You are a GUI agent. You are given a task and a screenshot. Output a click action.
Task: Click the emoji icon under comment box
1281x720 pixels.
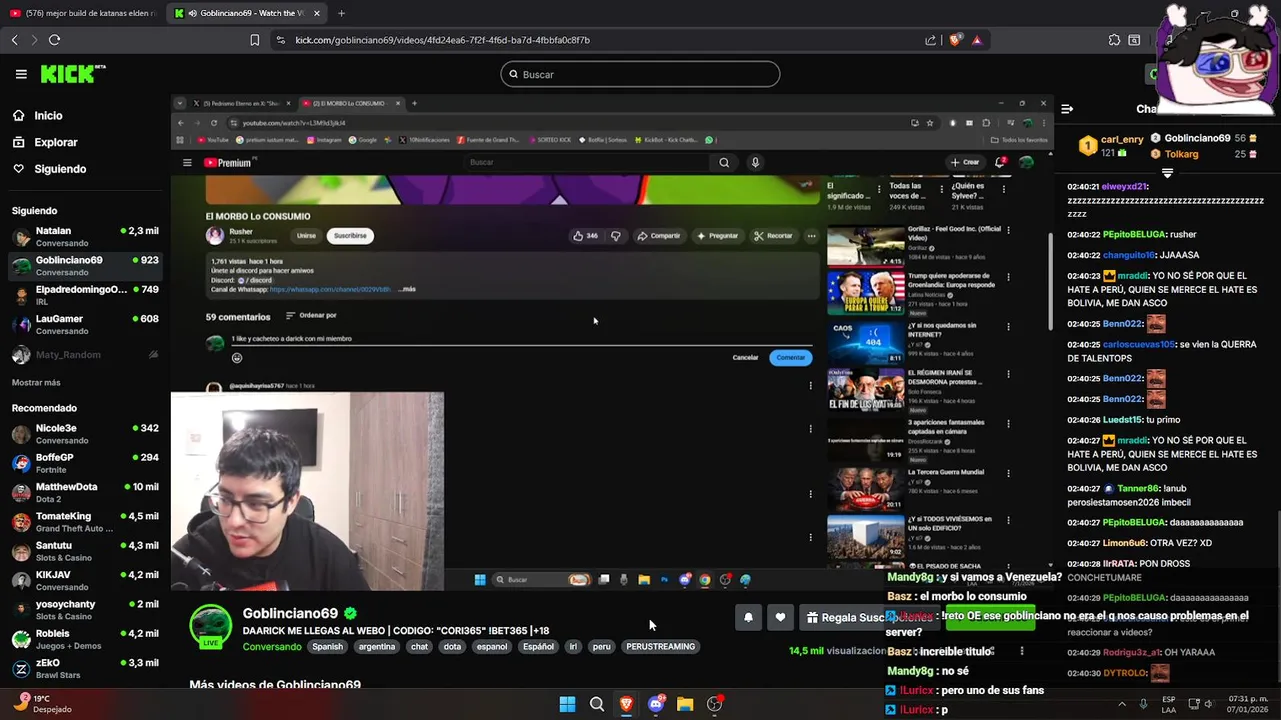tap(237, 357)
